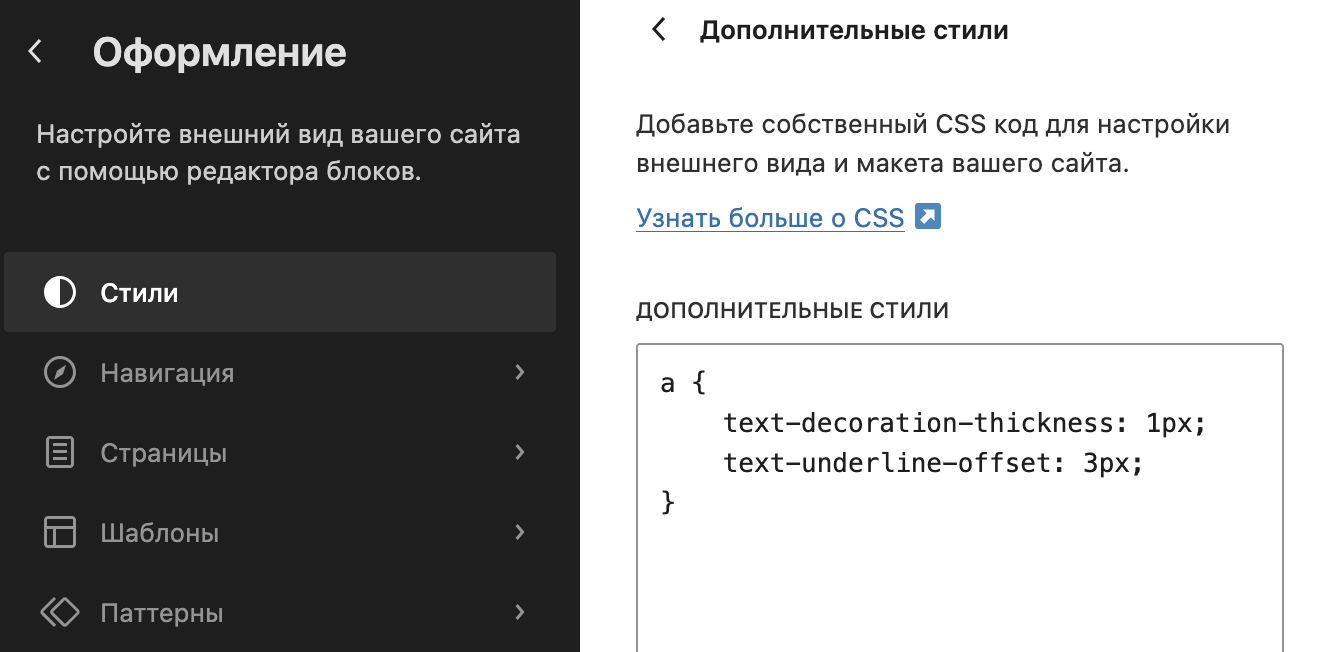Click the compass icon for Навигация
The height and width of the screenshot is (652, 1334).
click(x=60, y=373)
